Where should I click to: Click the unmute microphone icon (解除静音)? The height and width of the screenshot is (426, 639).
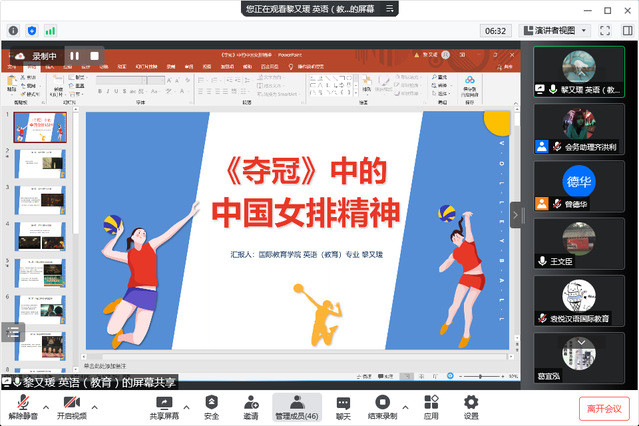click(x=20, y=402)
